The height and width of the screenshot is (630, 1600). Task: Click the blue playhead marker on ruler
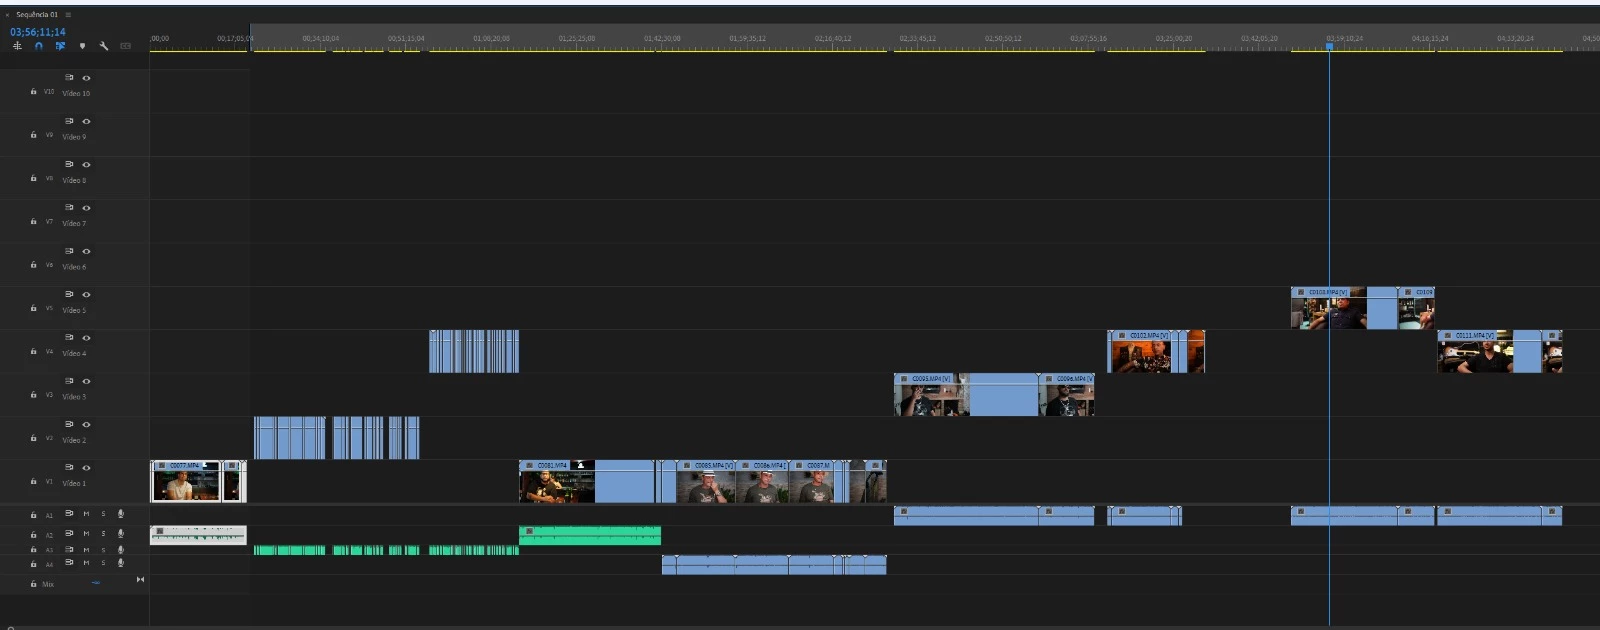[x=1329, y=46]
